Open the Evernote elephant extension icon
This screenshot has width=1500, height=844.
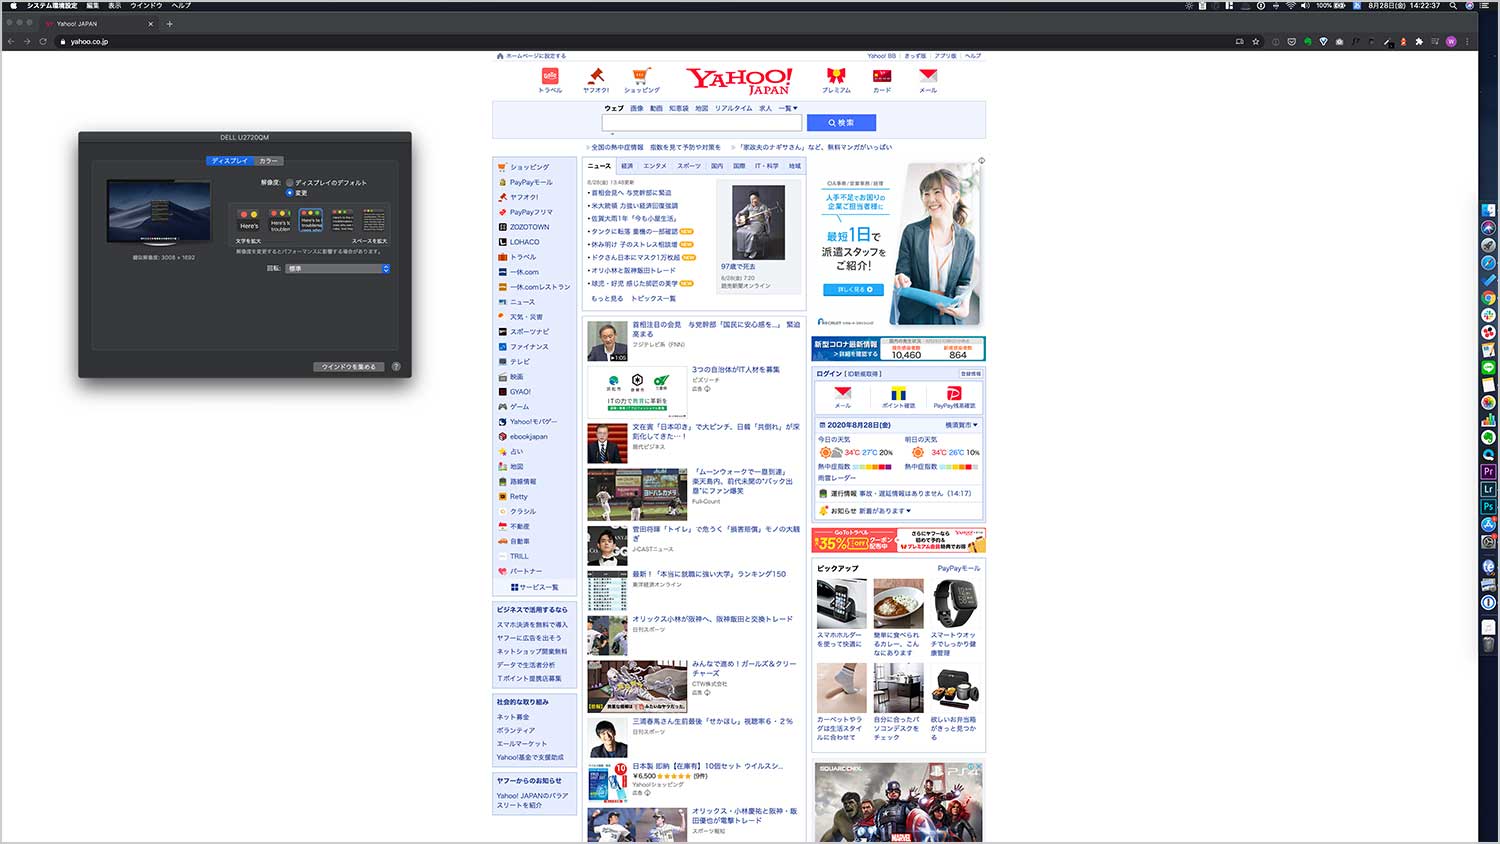(x=1307, y=41)
